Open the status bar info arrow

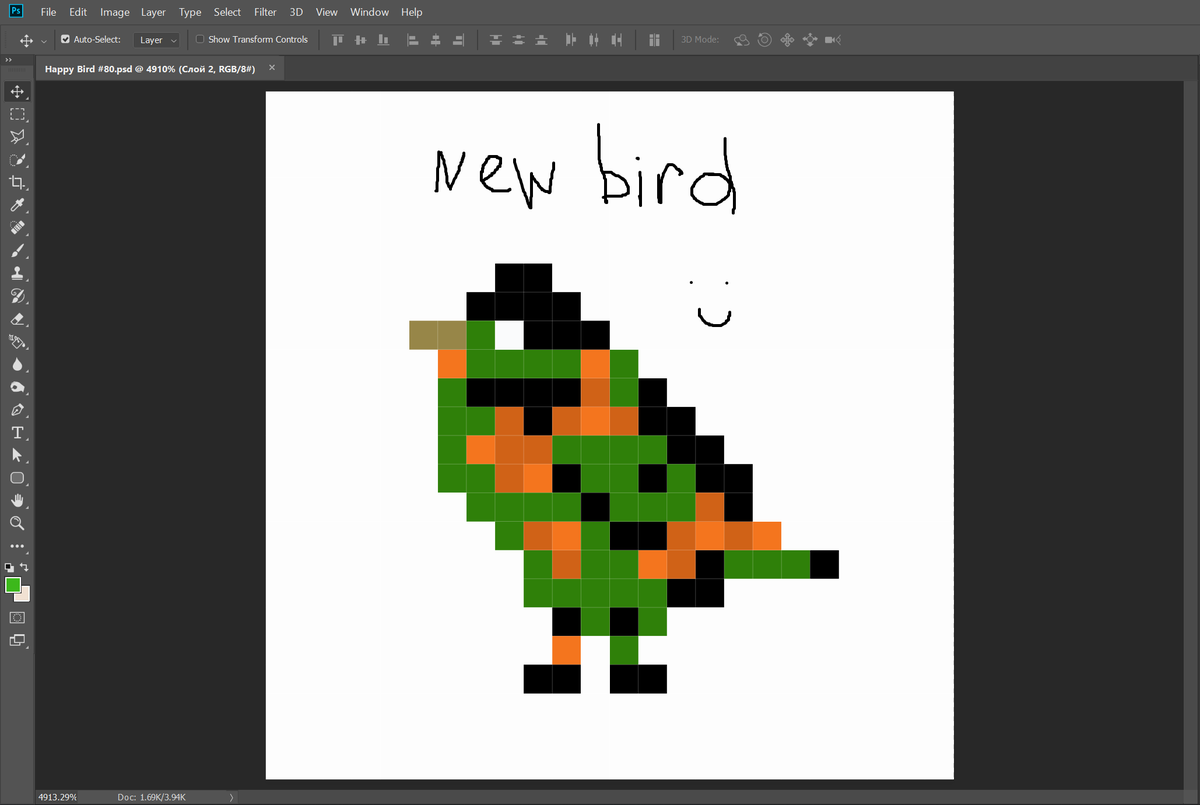(232, 797)
